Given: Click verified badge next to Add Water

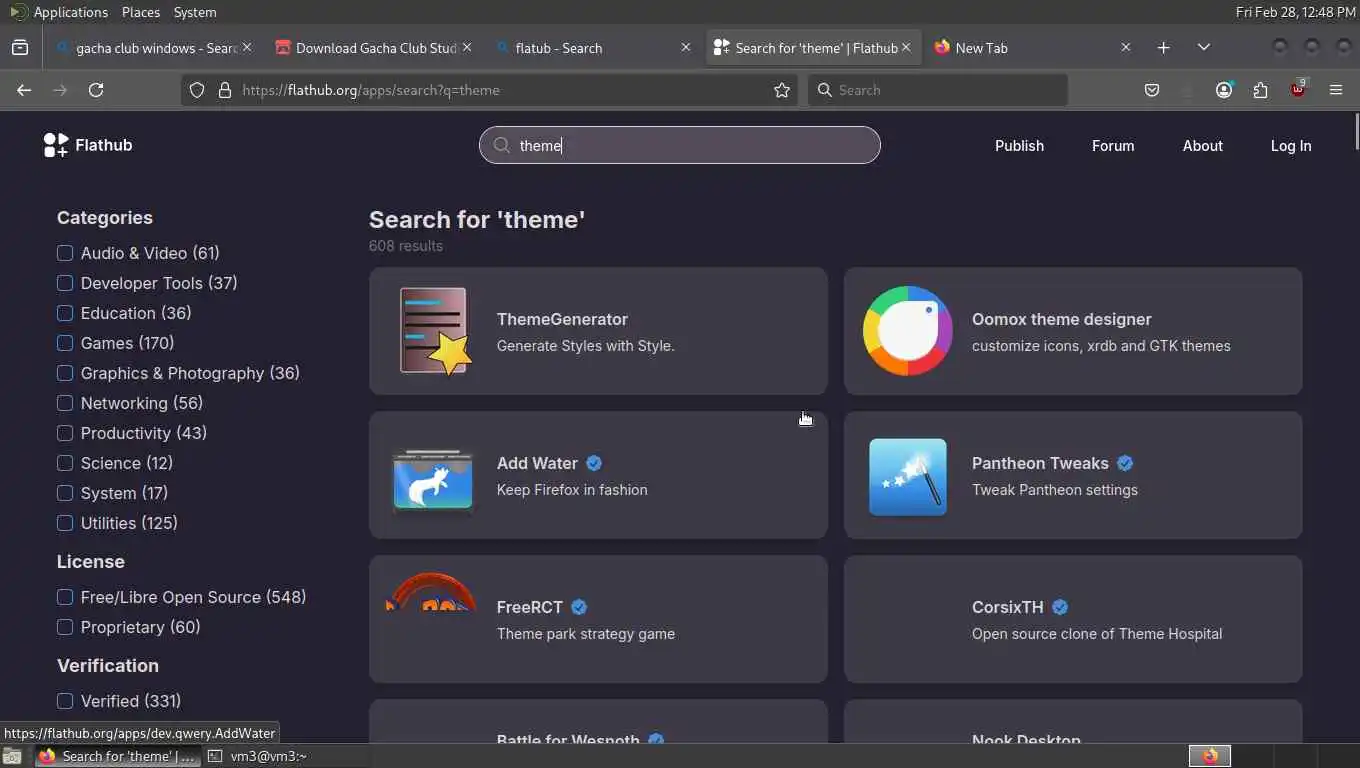Looking at the screenshot, I should (x=594, y=463).
